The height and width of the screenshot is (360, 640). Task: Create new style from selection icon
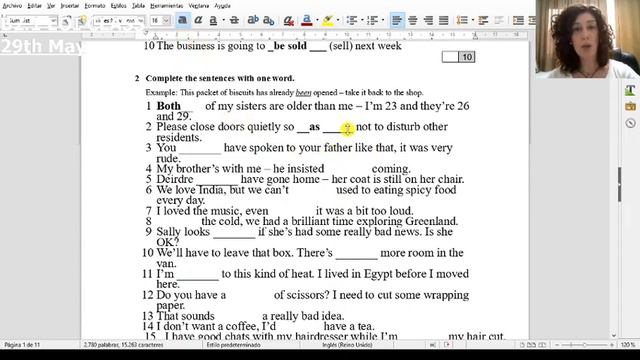coord(82,20)
